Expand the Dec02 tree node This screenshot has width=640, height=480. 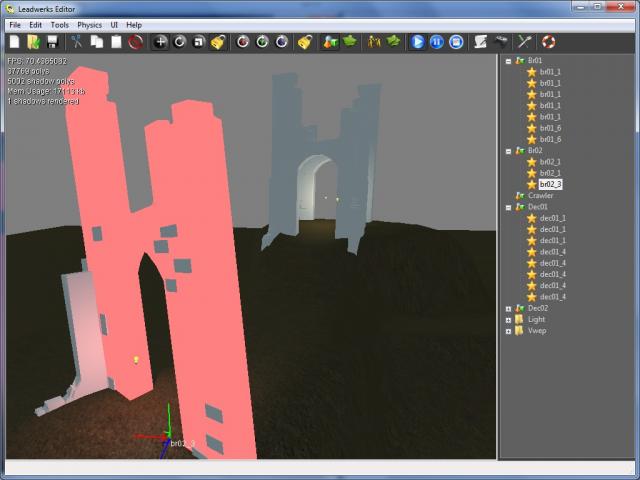(508, 308)
